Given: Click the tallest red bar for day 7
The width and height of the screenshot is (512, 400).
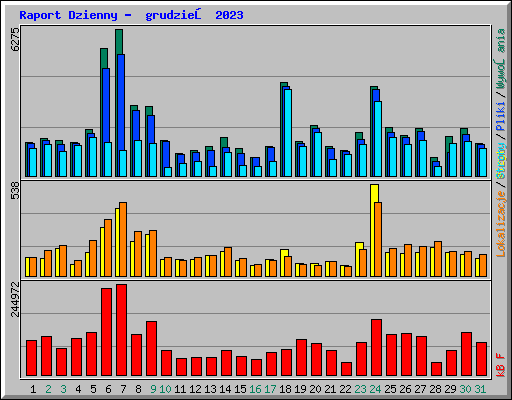Looking at the screenshot, I should [121, 330].
